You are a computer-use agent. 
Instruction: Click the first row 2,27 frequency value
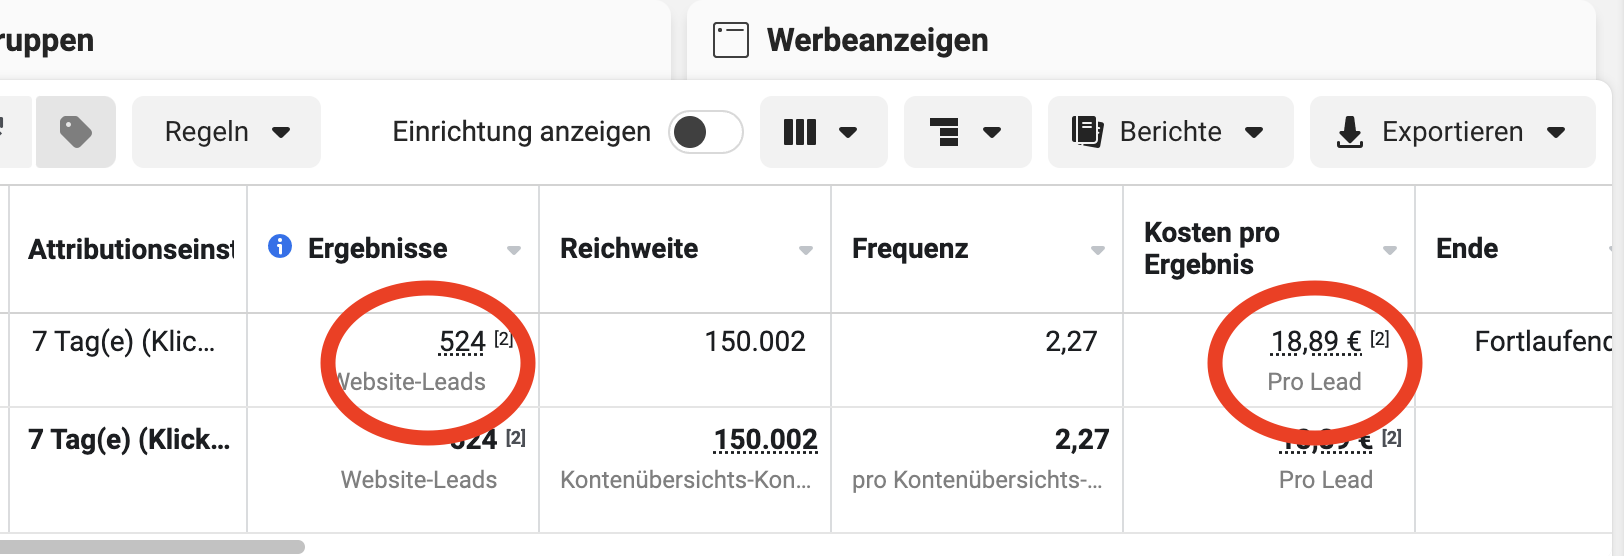tap(1071, 342)
